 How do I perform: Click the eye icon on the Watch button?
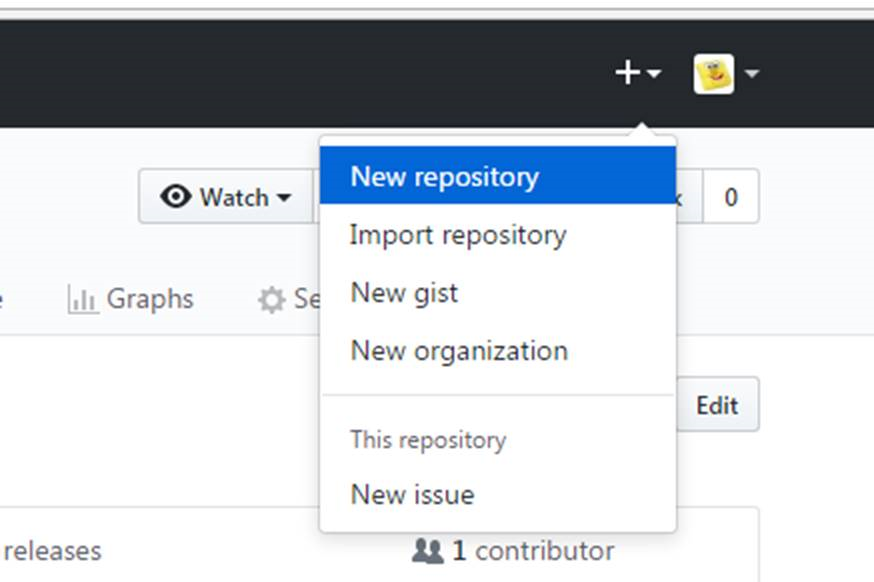[176, 197]
